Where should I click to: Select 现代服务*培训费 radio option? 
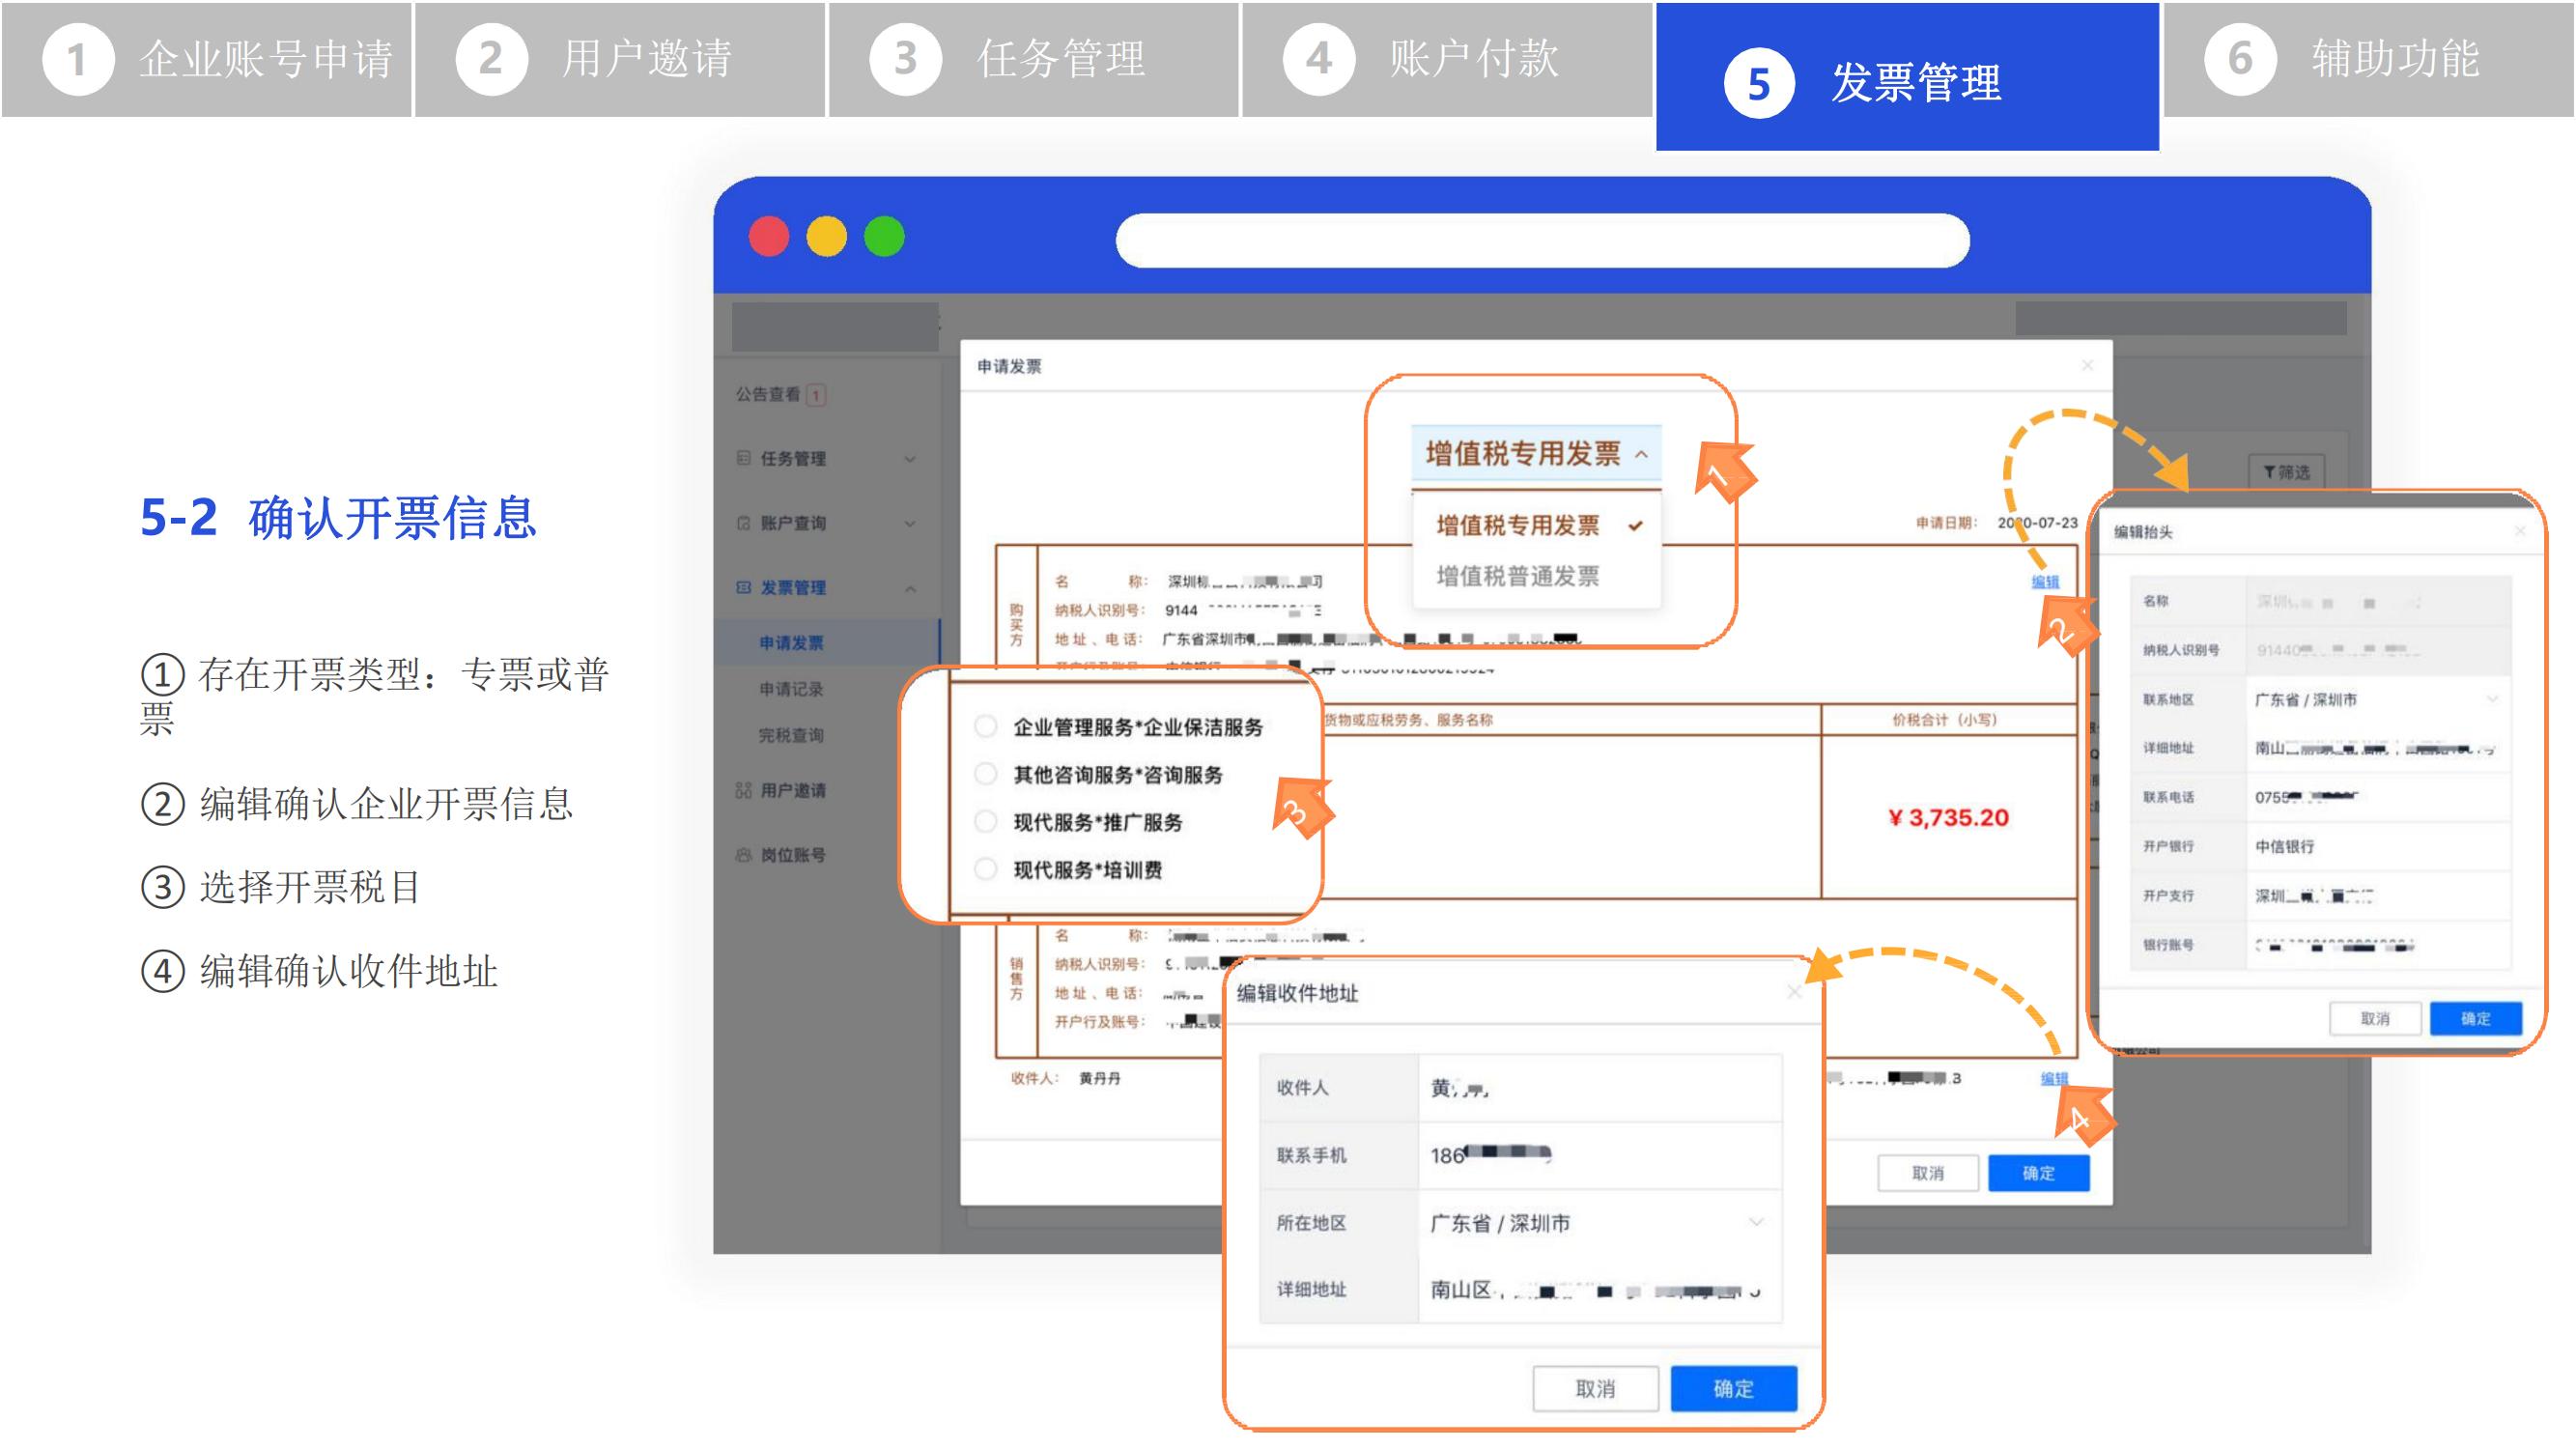[986, 869]
